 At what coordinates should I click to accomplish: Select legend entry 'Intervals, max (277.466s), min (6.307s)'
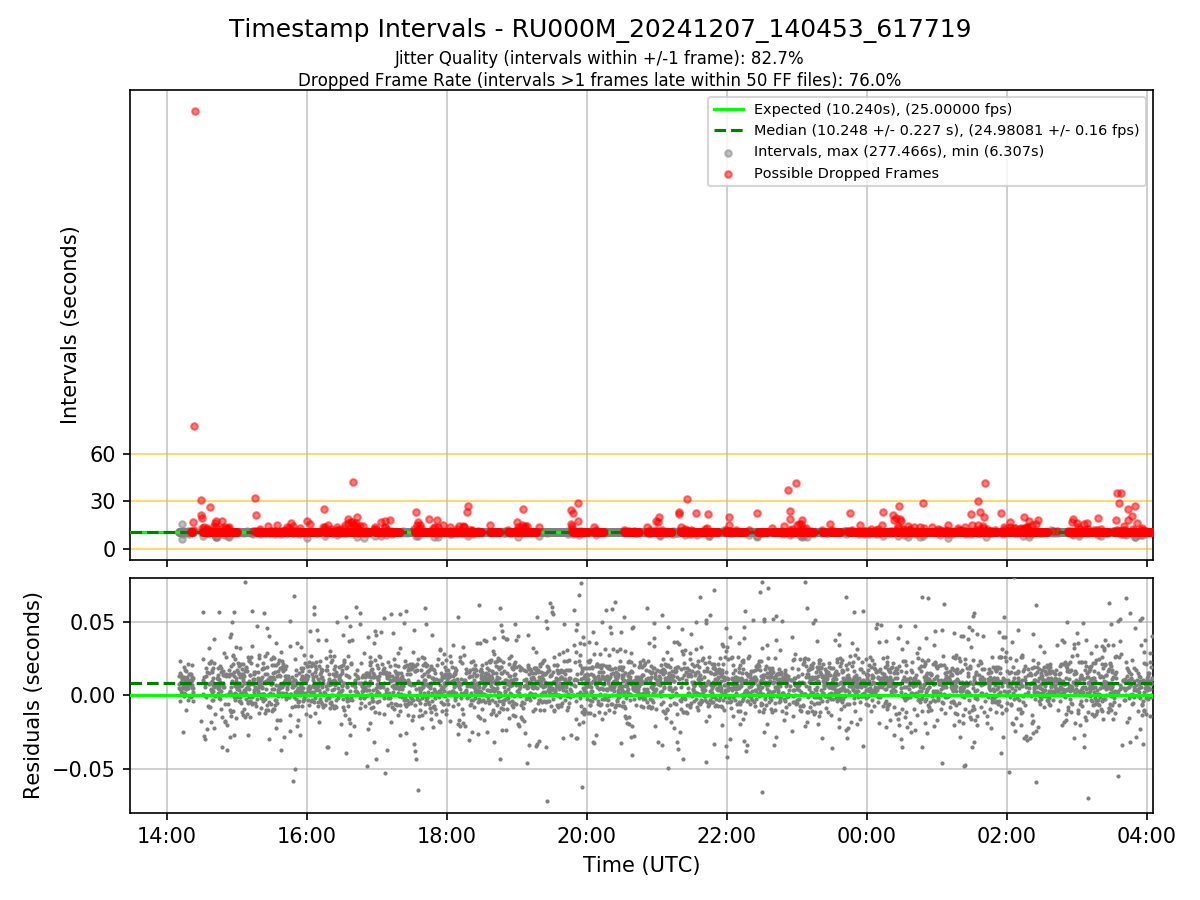[899, 151]
